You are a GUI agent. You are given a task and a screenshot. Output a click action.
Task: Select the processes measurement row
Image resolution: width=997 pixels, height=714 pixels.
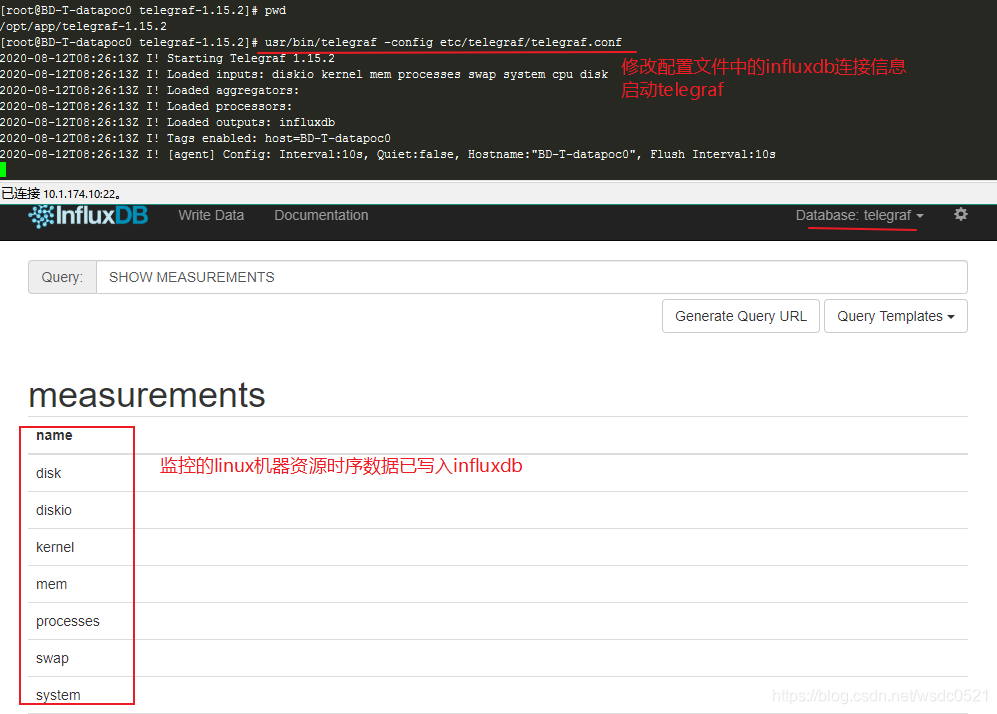[498, 621]
